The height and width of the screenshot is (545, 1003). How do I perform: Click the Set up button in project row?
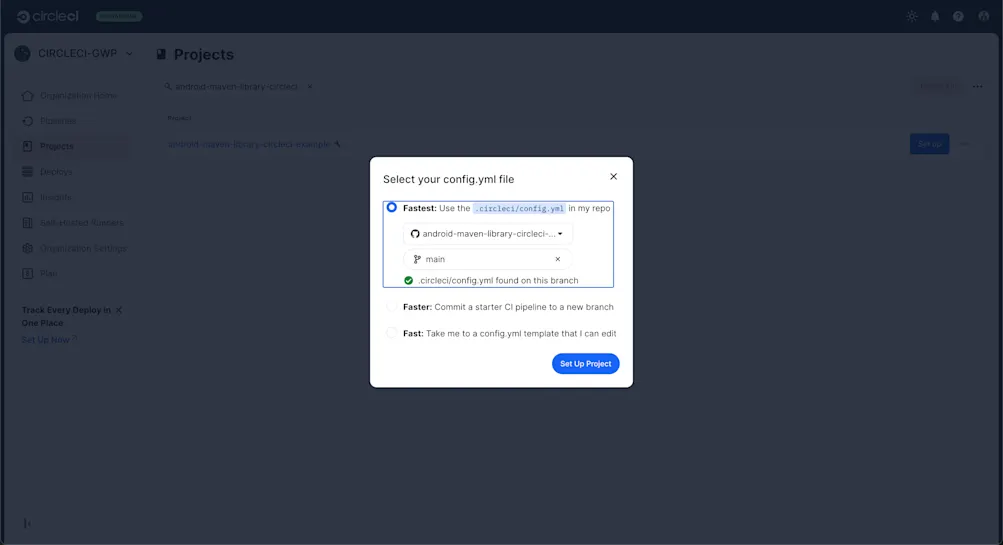coord(929,144)
